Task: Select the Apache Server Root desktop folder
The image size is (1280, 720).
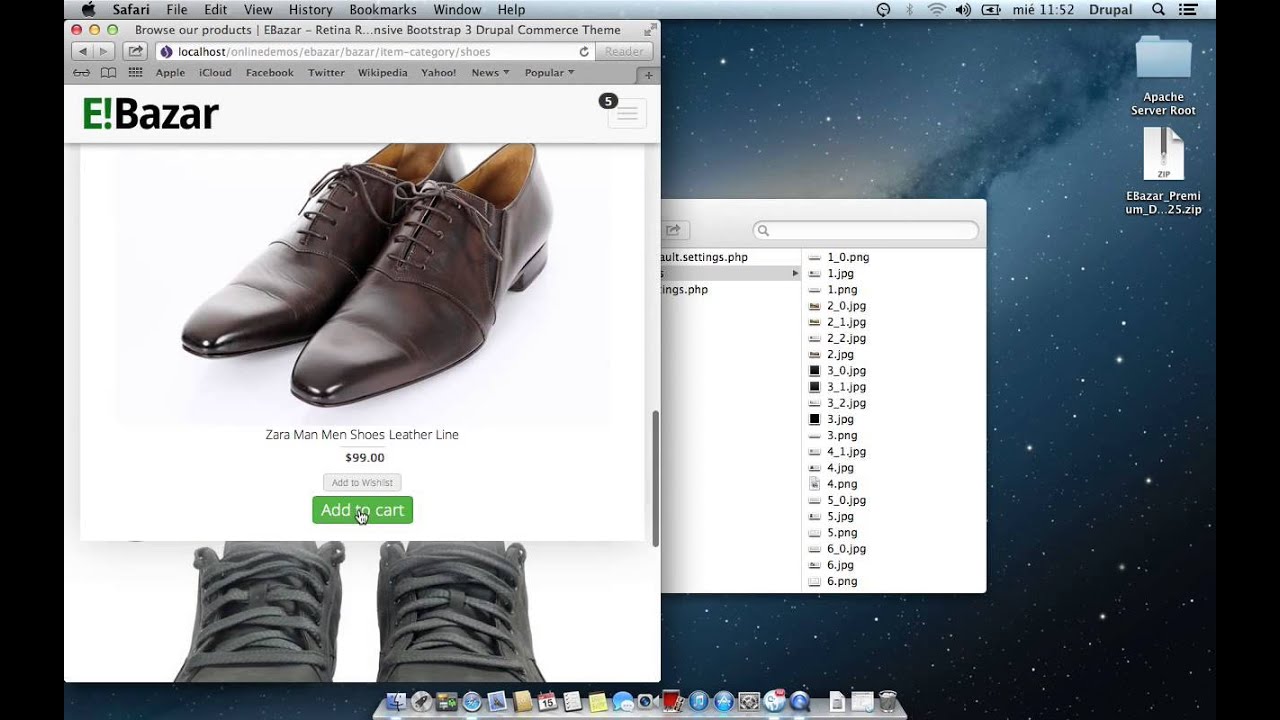Action: click(1163, 76)
